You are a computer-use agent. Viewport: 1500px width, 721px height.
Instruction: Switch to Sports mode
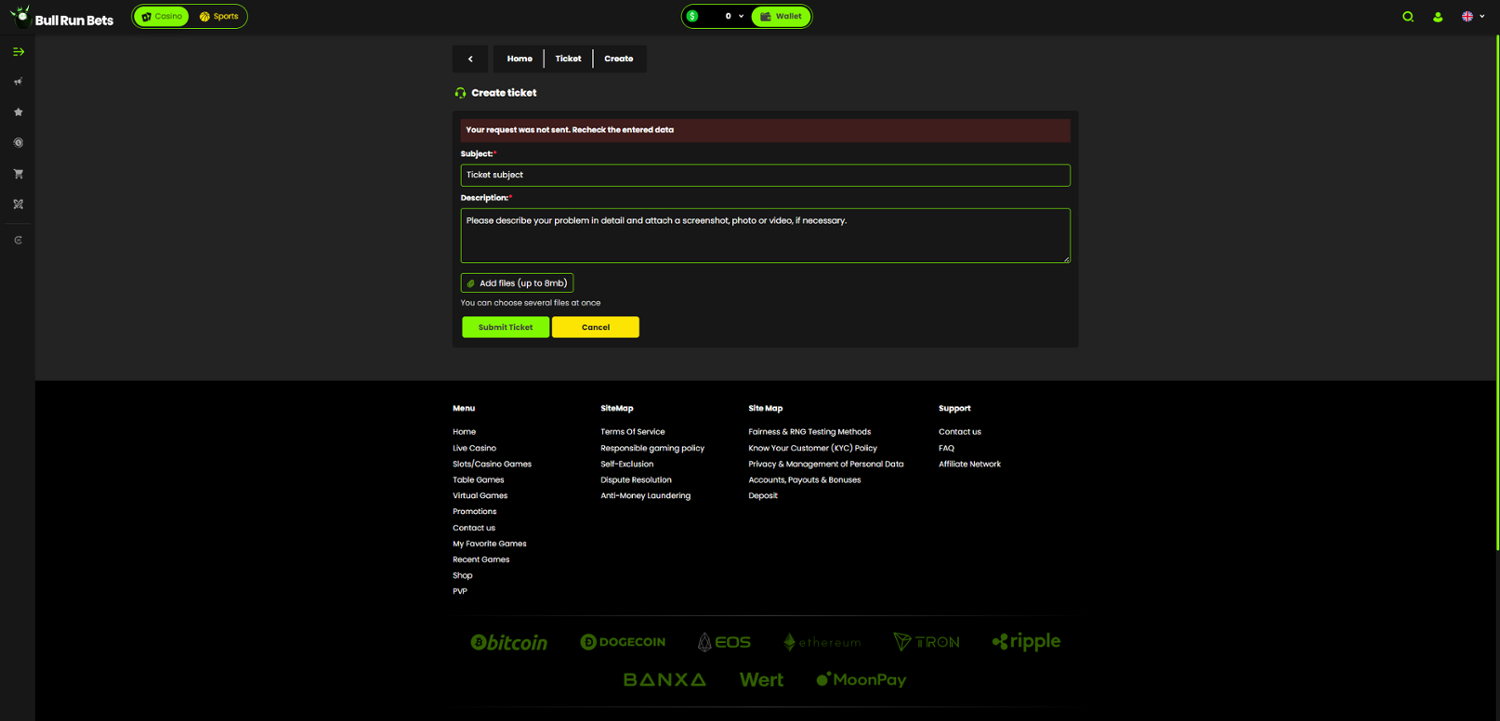click(219, 17)
